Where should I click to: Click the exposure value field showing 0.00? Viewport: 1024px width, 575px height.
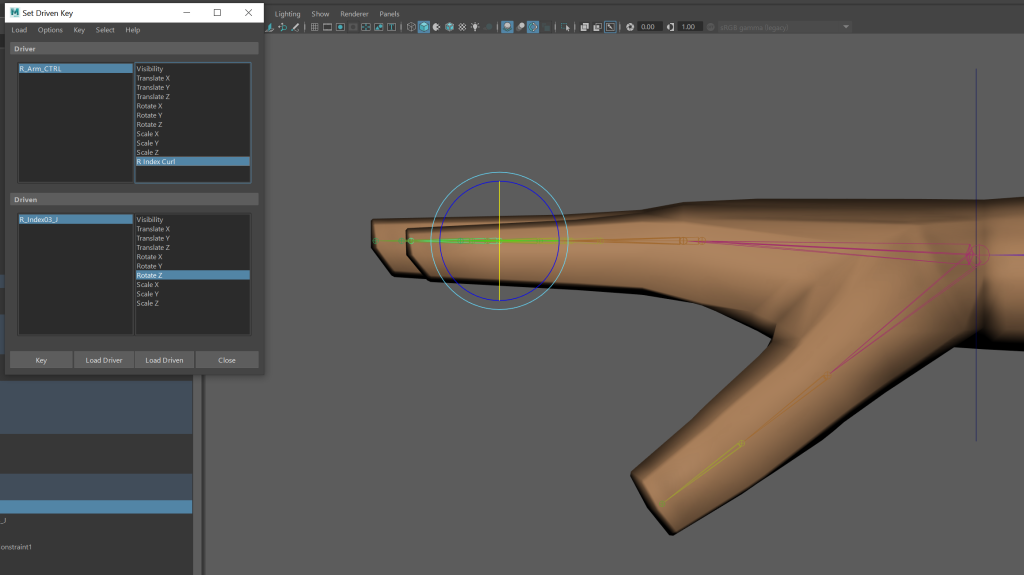coord(647,27)
